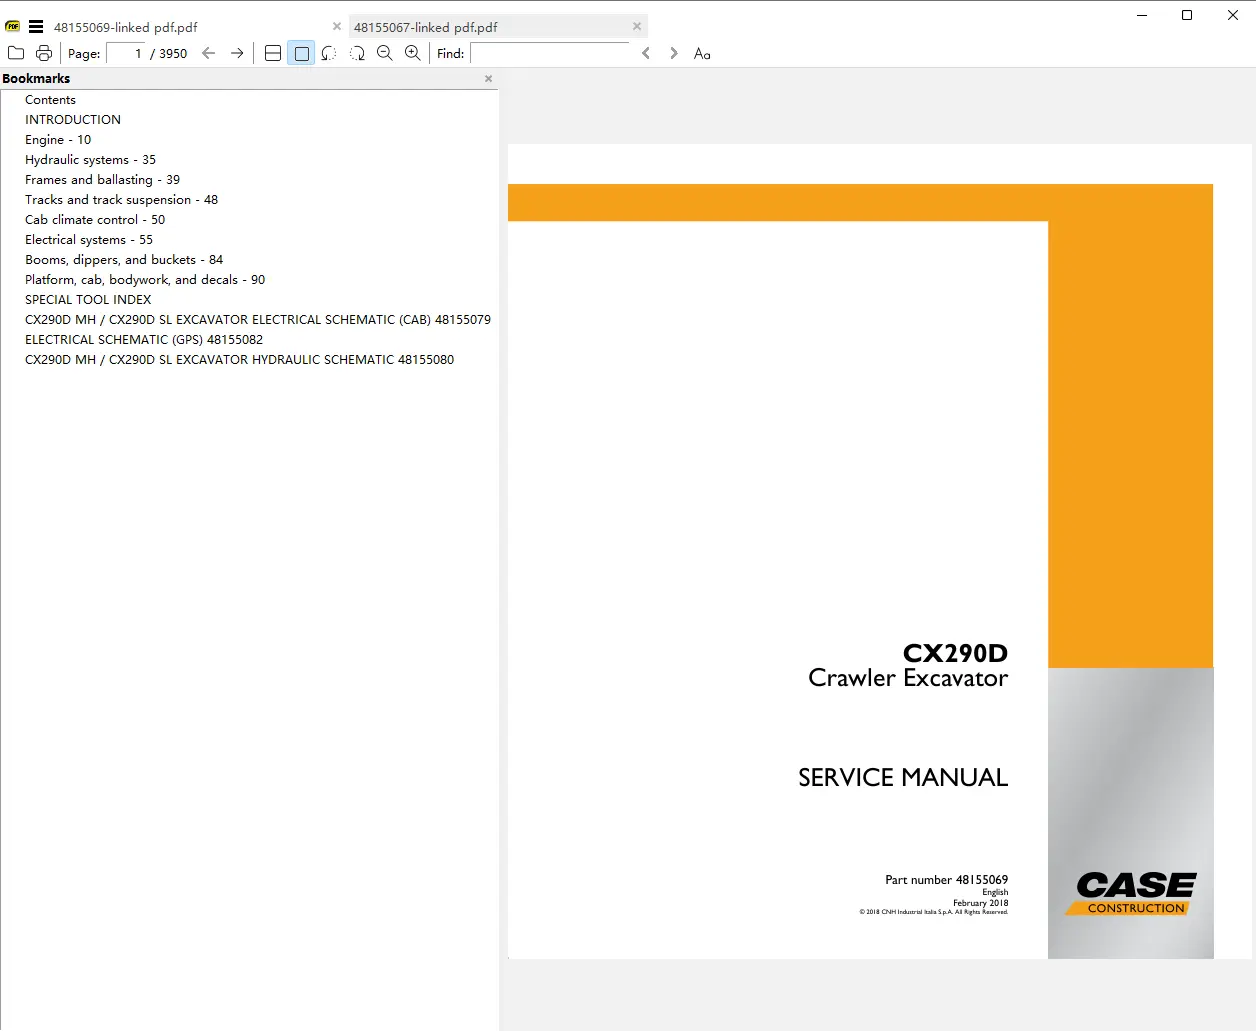Maximize the PDF viewer window
Viewport: 1256px width, 1031px height.
[1187, 15]
